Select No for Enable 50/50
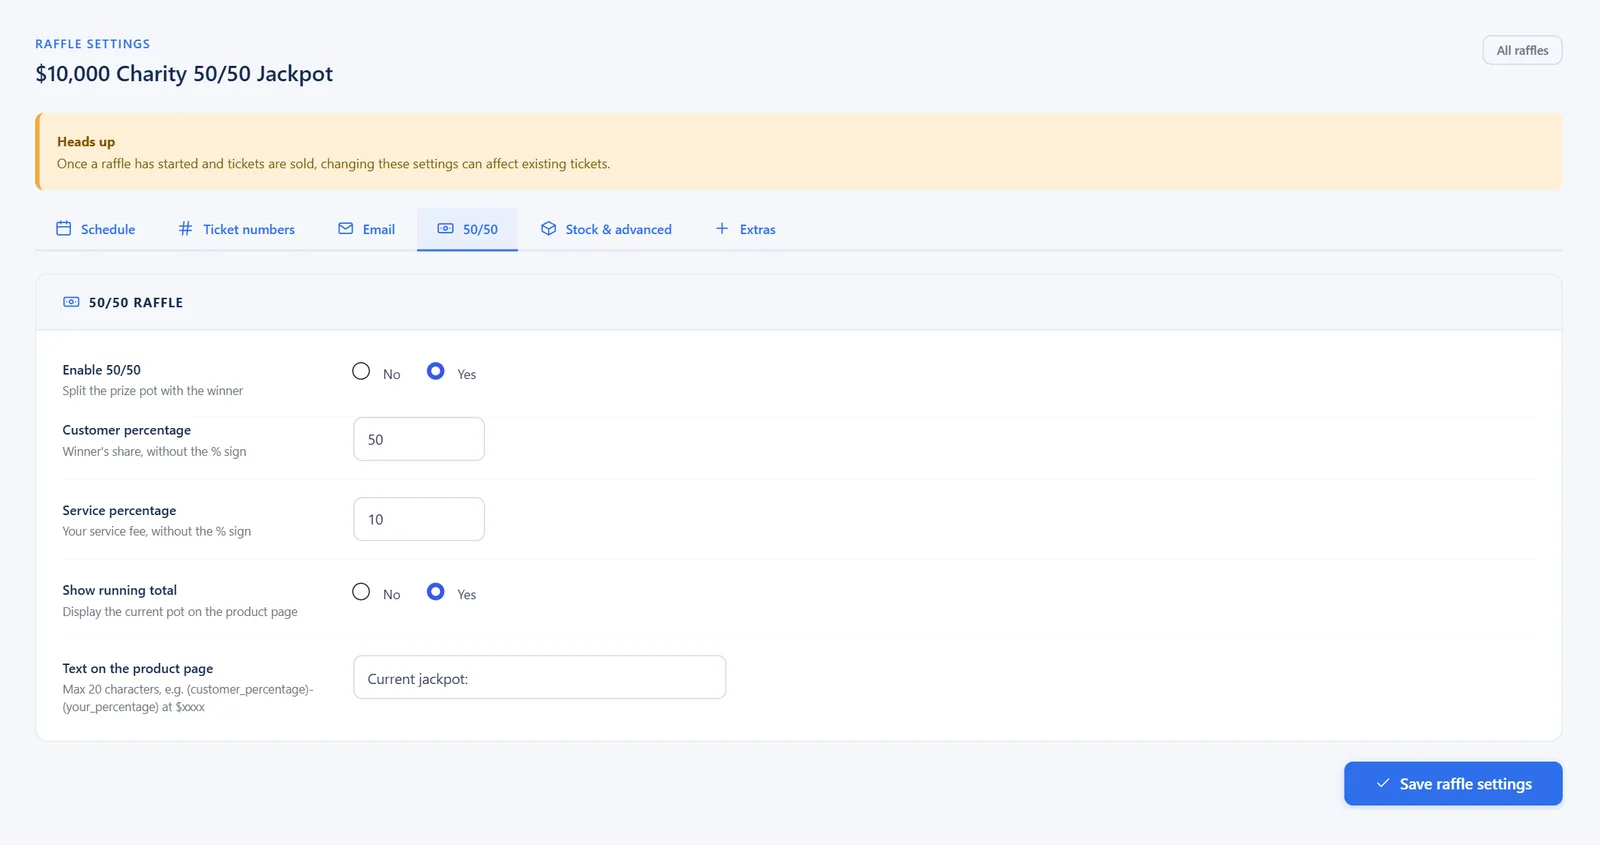 coord(361,371)
